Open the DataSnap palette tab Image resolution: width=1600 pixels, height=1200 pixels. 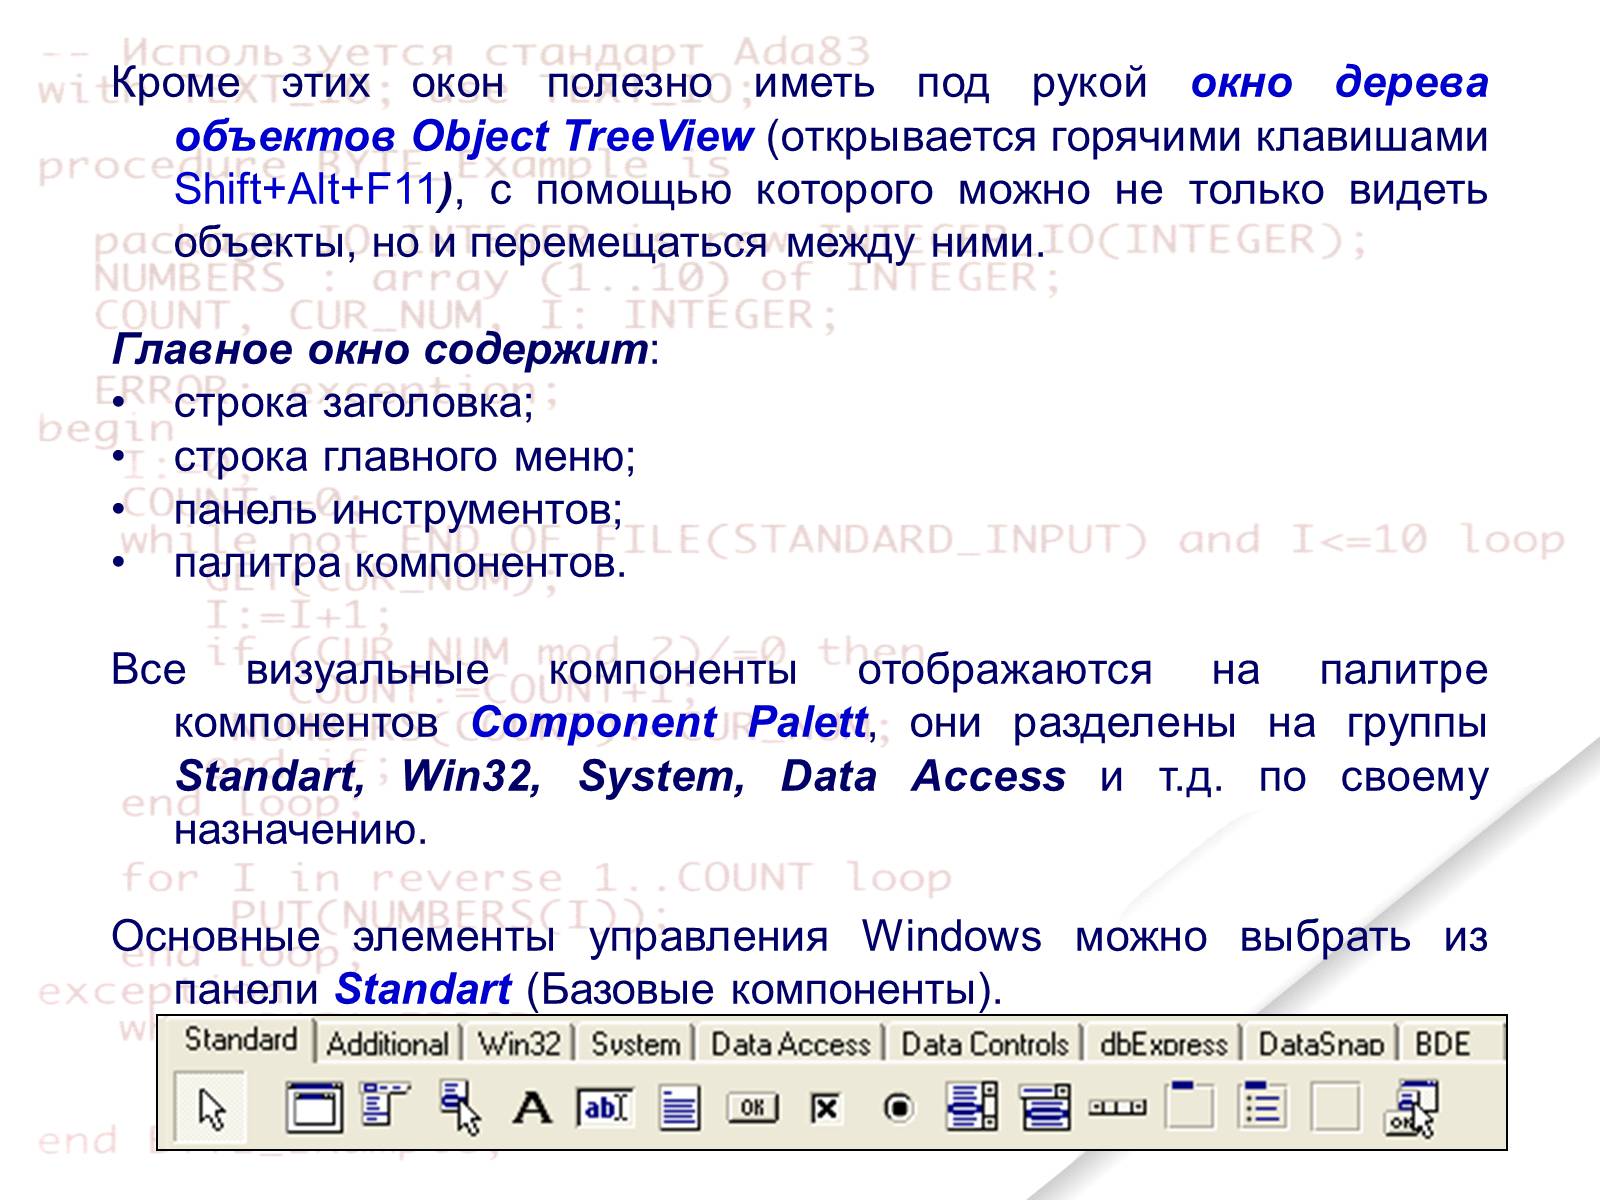point(1321,1045)
